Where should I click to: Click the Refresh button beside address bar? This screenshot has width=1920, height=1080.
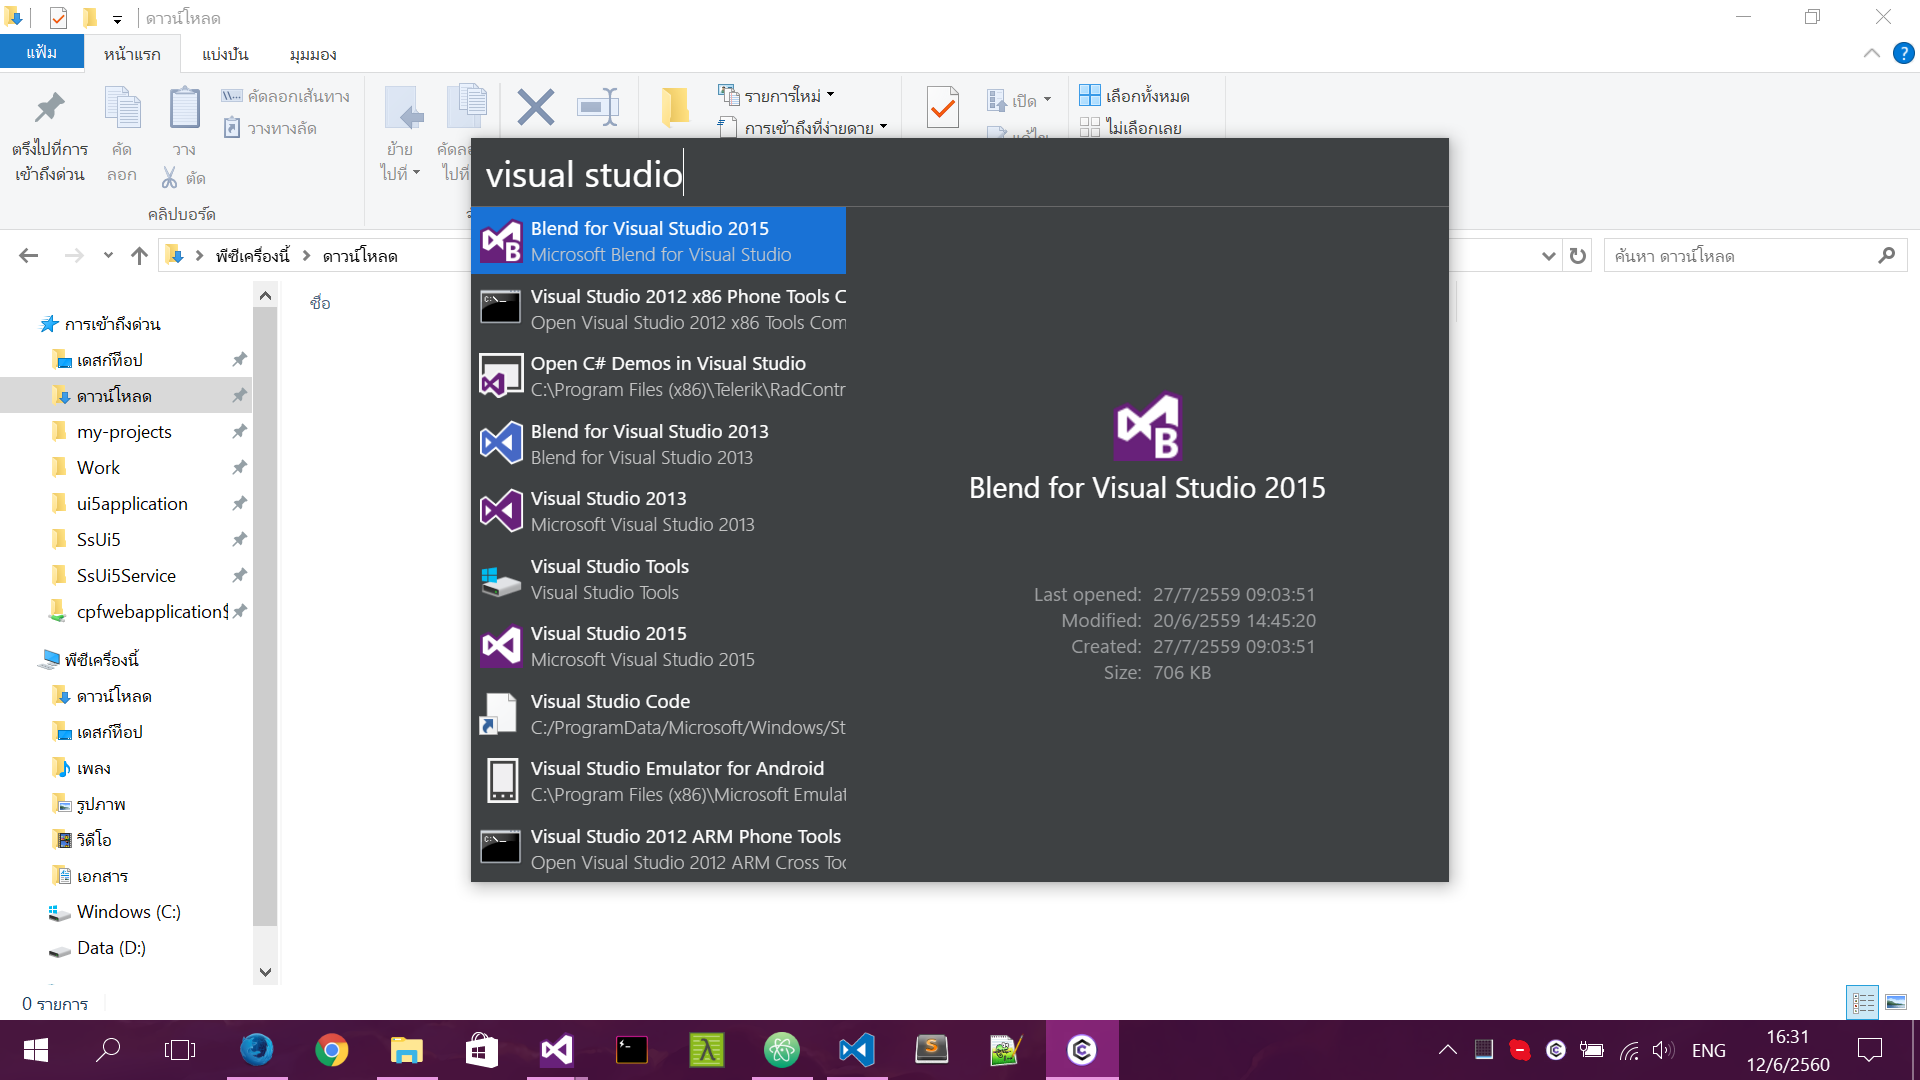coord(1578,256)
